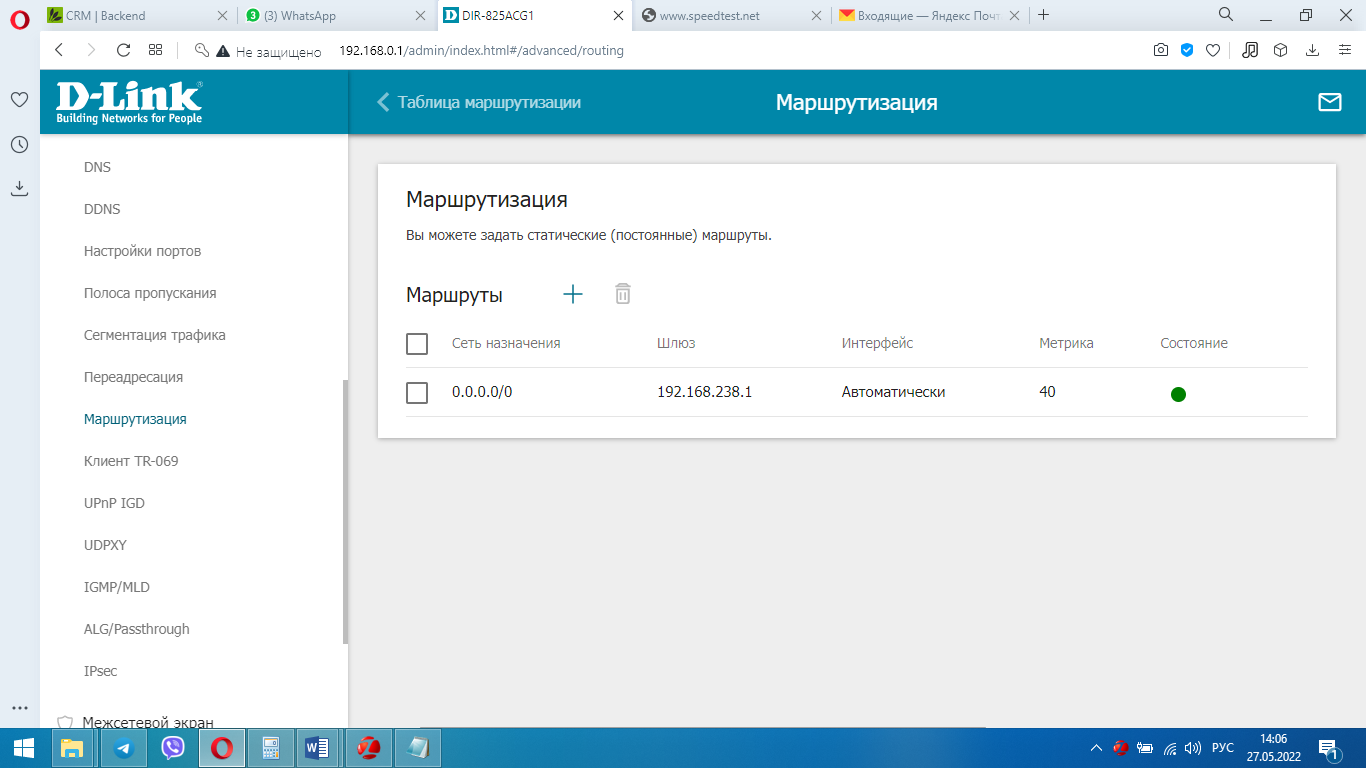The height and width of the screenshot is (768, 1366).
Task: Open Opera history clock in sidebar
Action: (19, 145)
